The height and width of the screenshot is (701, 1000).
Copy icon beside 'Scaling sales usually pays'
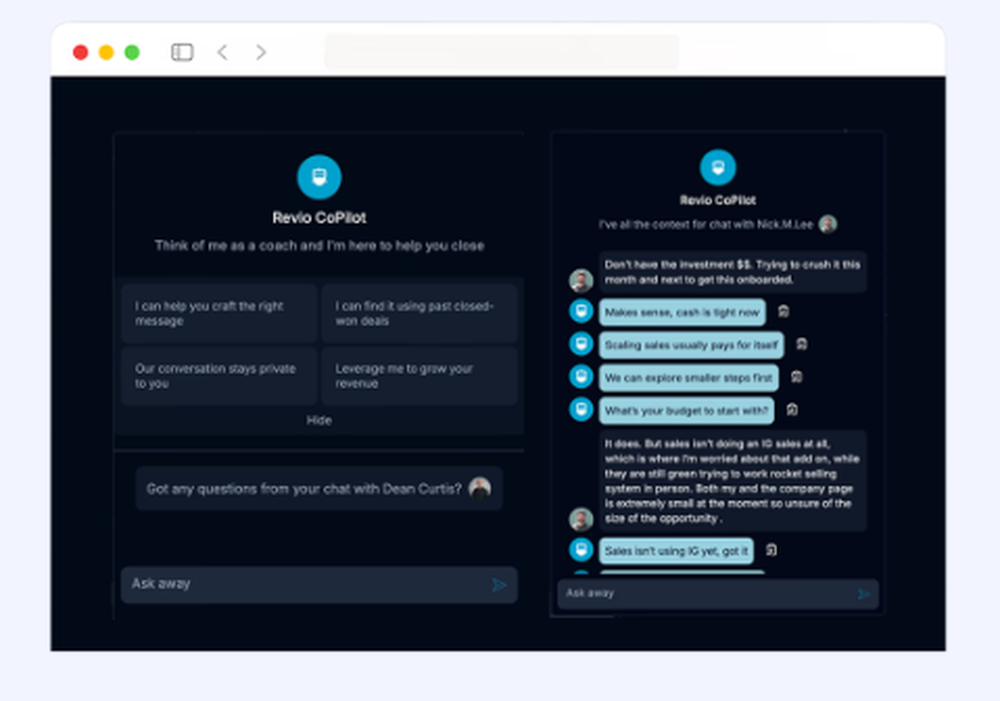coord(802,344)
